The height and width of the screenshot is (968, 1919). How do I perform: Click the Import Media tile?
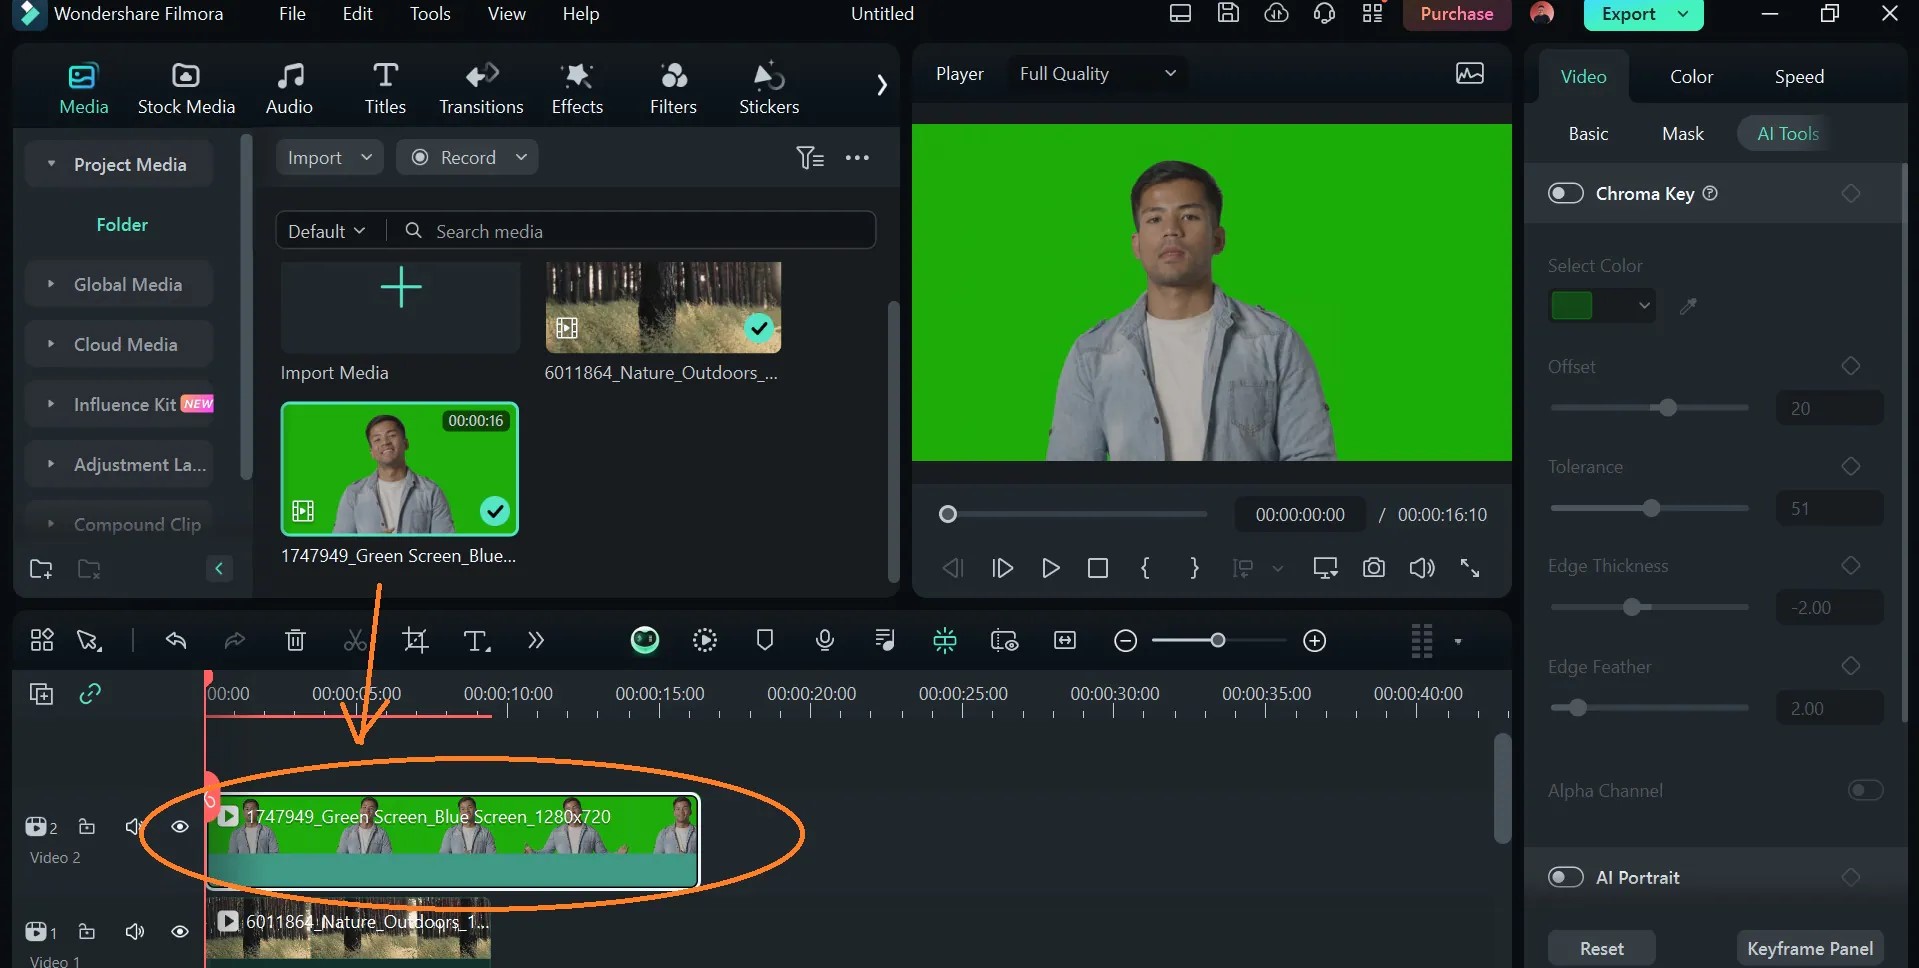400,307
